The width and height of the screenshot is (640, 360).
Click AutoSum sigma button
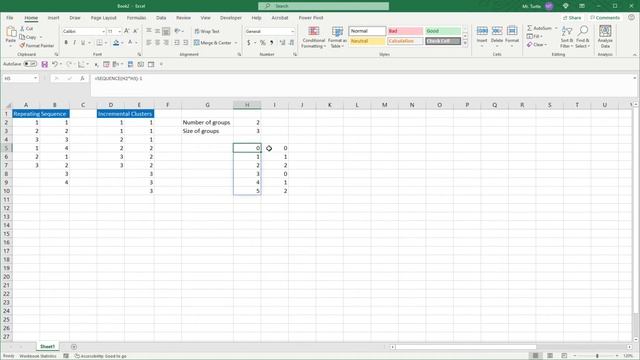click(x=539, y=28)
